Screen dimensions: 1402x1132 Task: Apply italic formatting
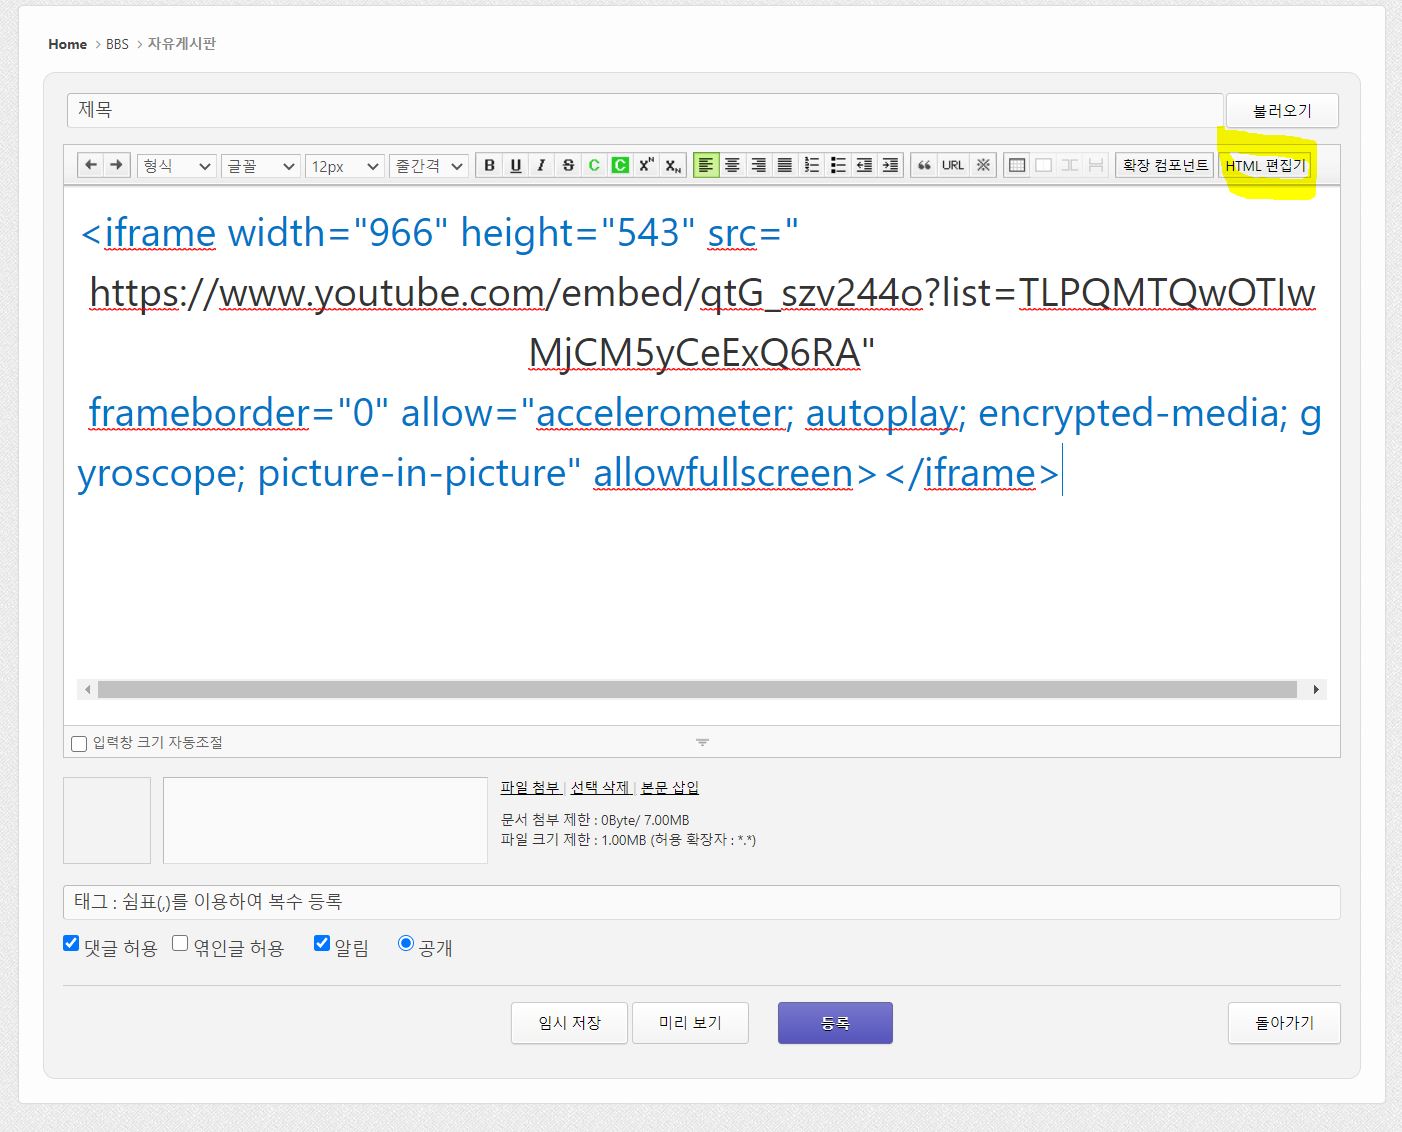point(541,166)
